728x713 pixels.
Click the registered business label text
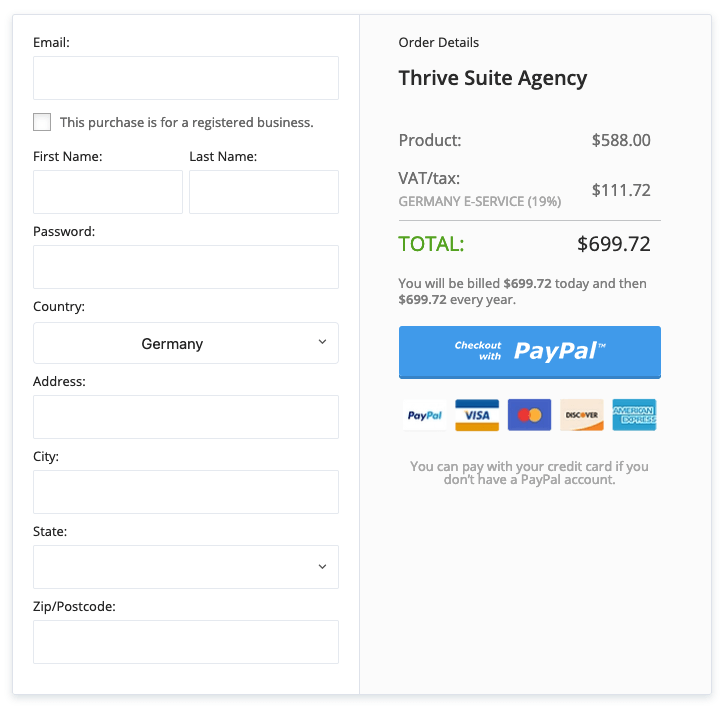point(187,123)
